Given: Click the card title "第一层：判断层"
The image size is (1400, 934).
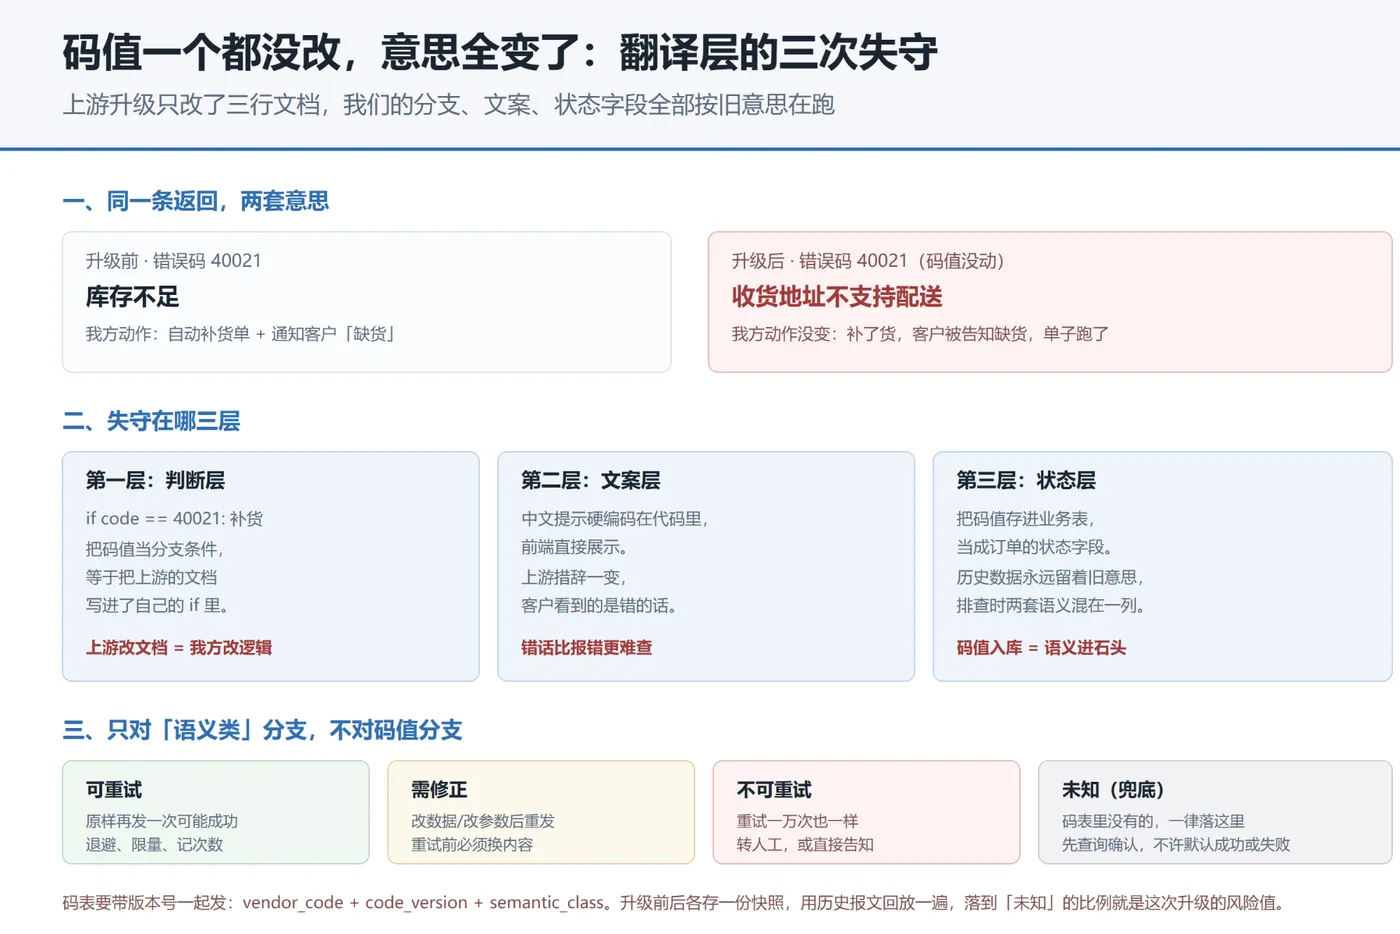Looking at the screenshot, I should click(x=155, y=480).
